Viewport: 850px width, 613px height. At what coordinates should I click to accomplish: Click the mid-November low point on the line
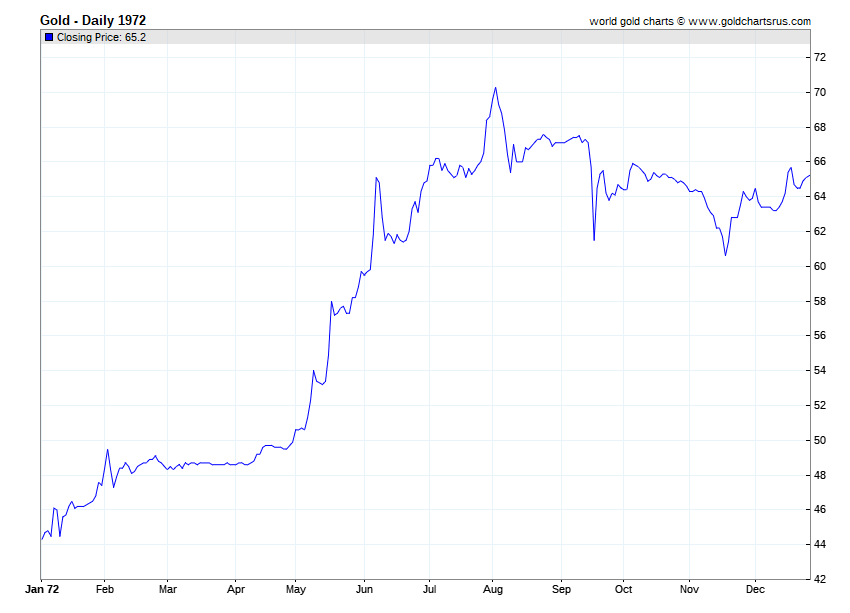point(726,255)
